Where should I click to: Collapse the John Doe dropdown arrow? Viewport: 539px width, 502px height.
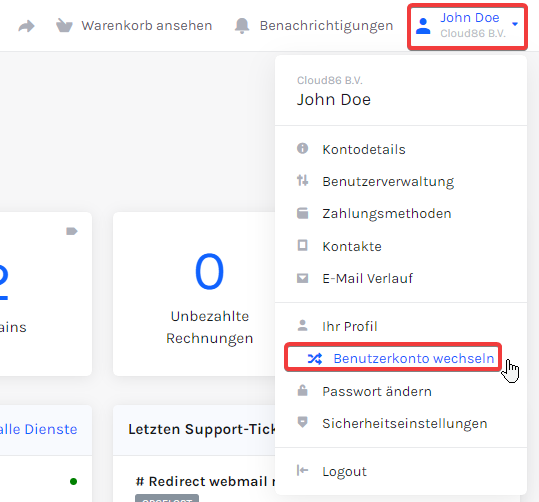515,24
